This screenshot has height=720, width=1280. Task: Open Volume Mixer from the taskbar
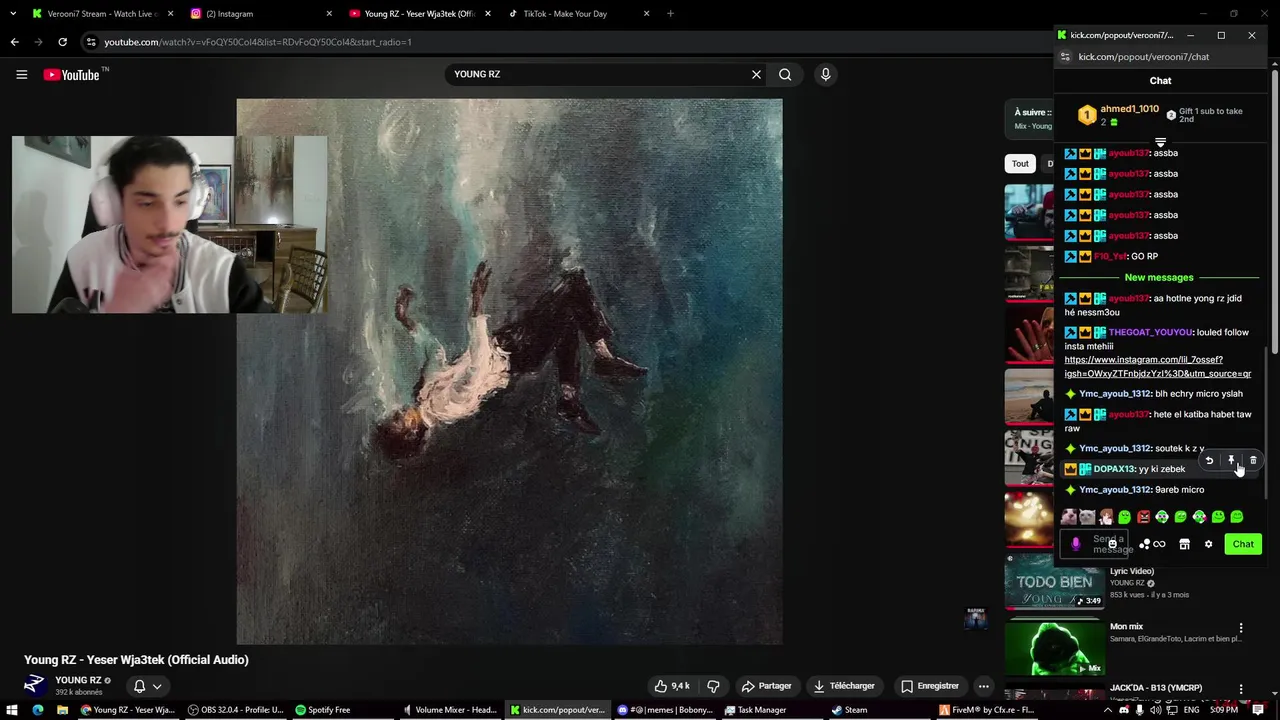[449, 710]
